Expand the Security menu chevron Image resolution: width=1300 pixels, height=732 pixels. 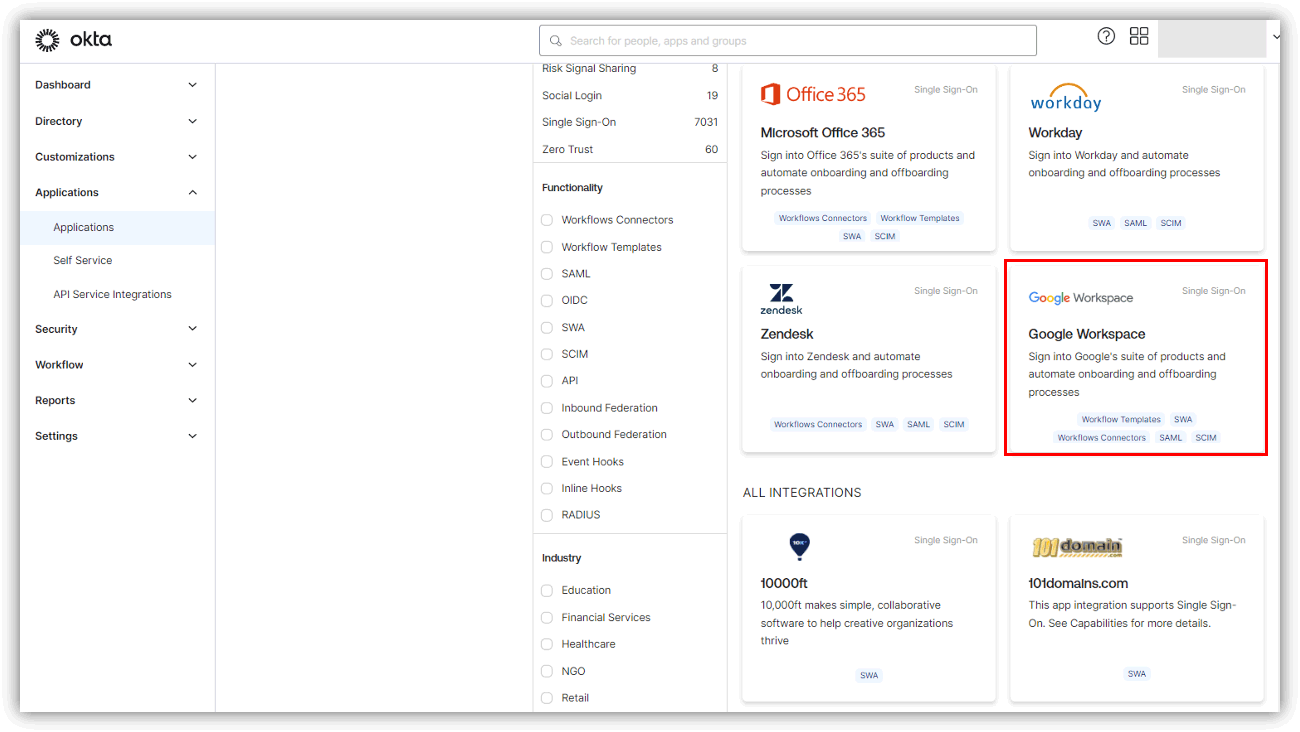tap(193, 329)
